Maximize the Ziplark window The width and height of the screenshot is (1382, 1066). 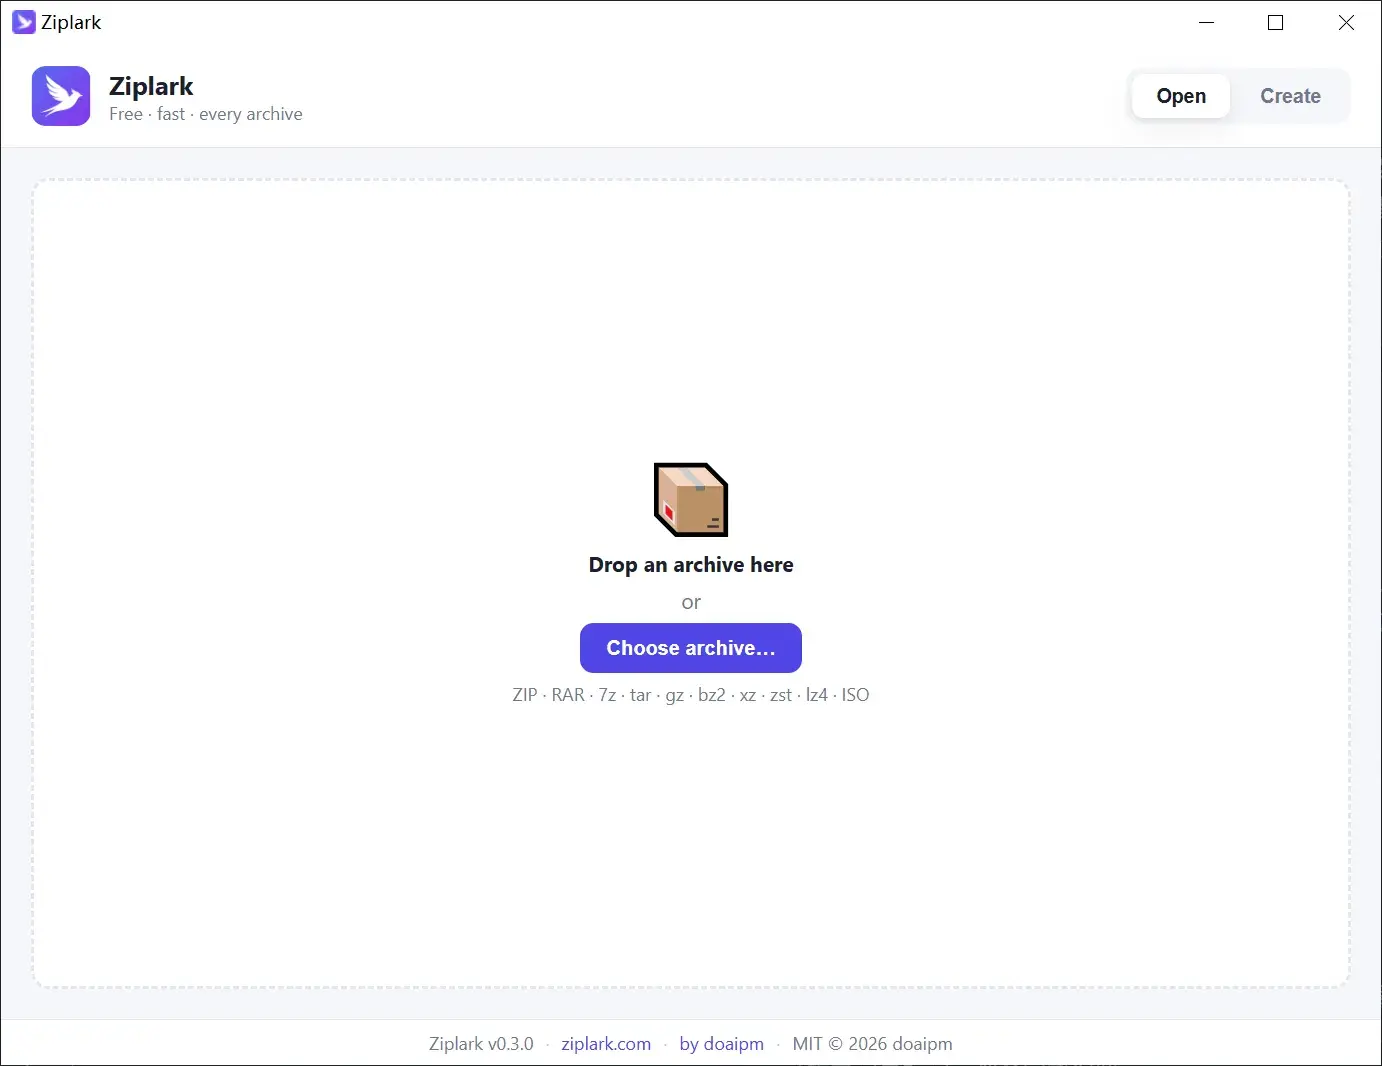(1276, 22)
